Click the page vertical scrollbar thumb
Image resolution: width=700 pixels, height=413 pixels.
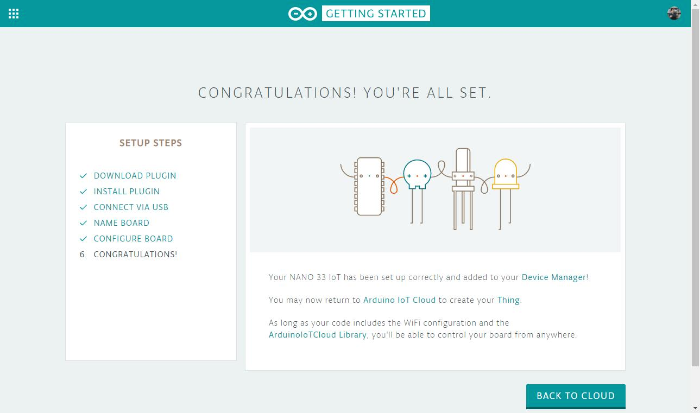(696, 188)
